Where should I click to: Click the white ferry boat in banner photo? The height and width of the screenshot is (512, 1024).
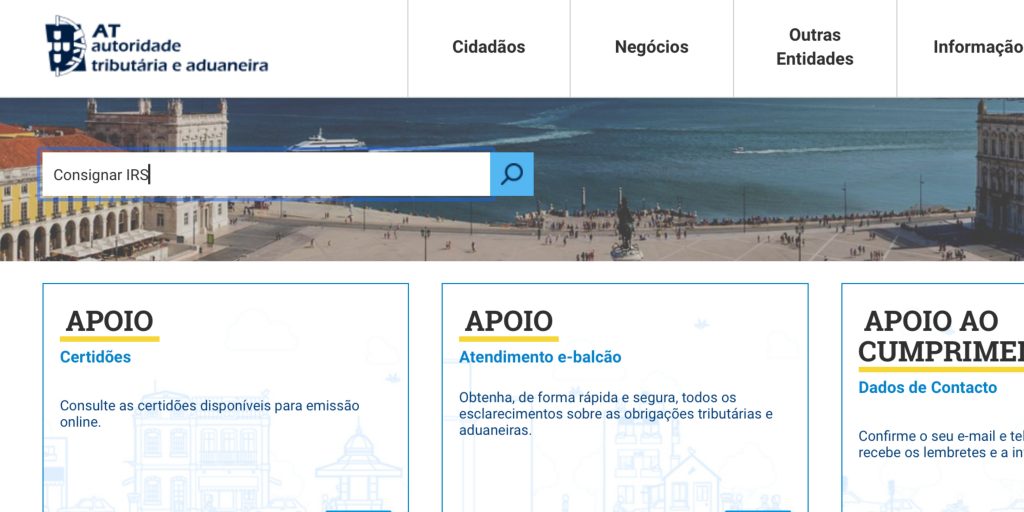tap(327, 141)
